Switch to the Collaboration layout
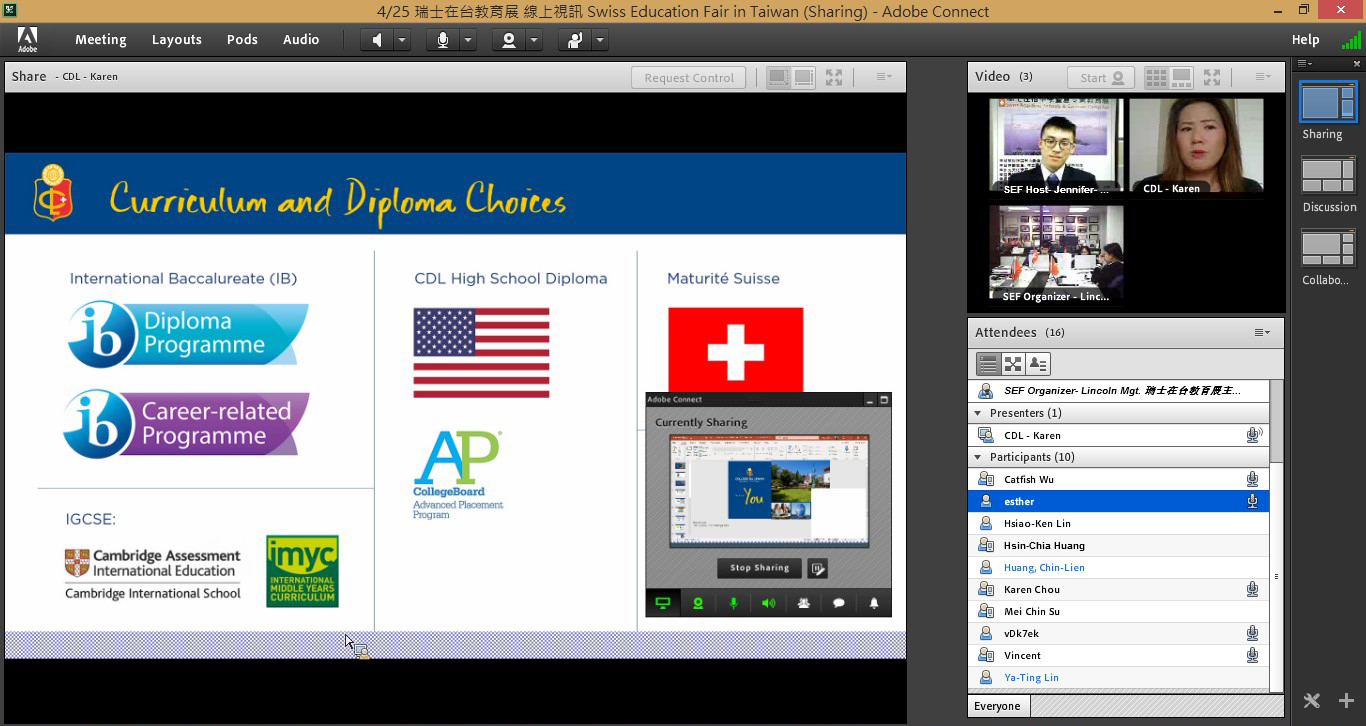Viewport: 1366px width, 726px height. coord(1327,249)
